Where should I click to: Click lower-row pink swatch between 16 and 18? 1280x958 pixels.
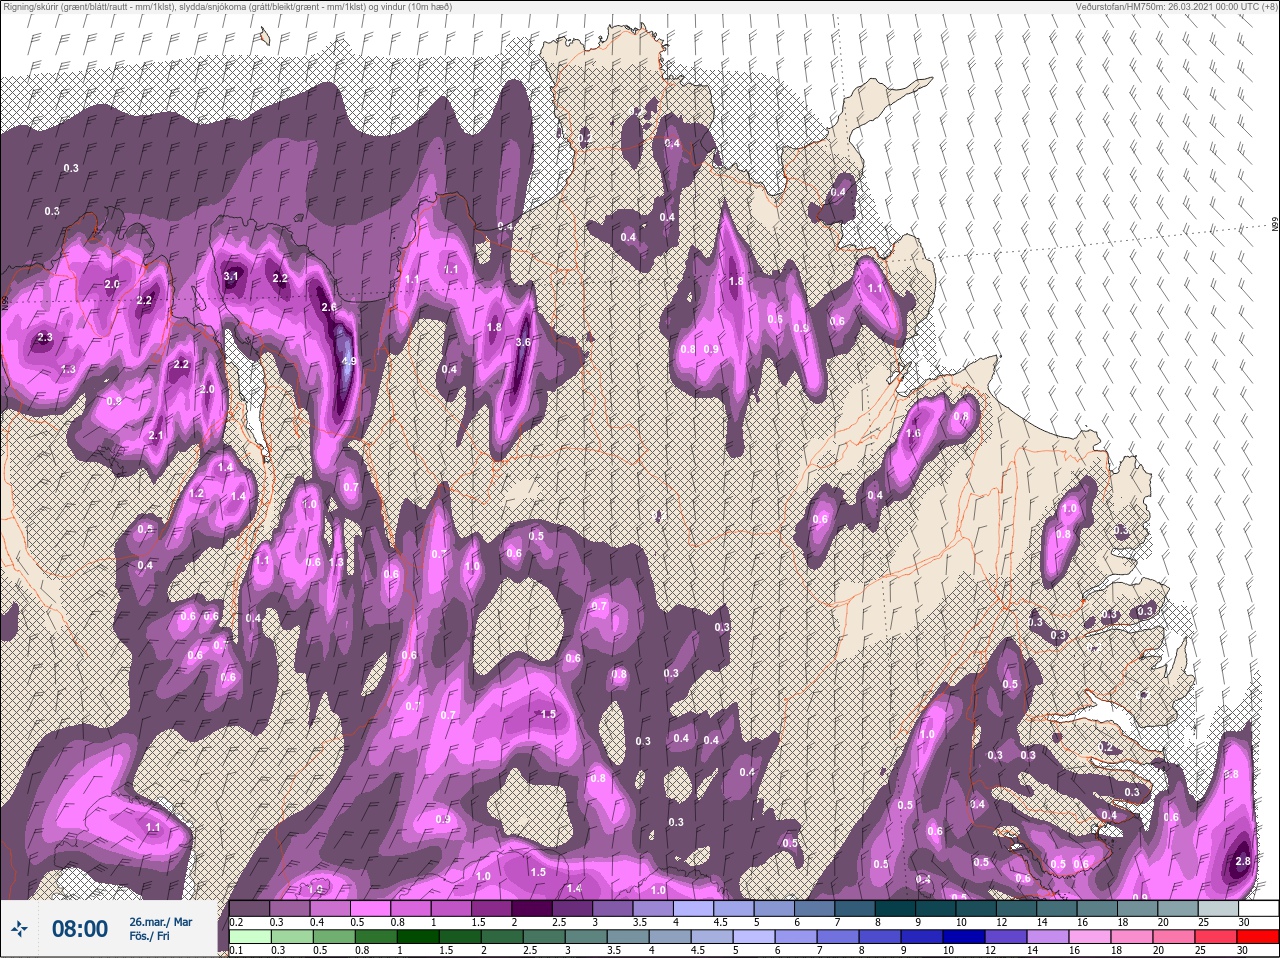(1091, 937)
